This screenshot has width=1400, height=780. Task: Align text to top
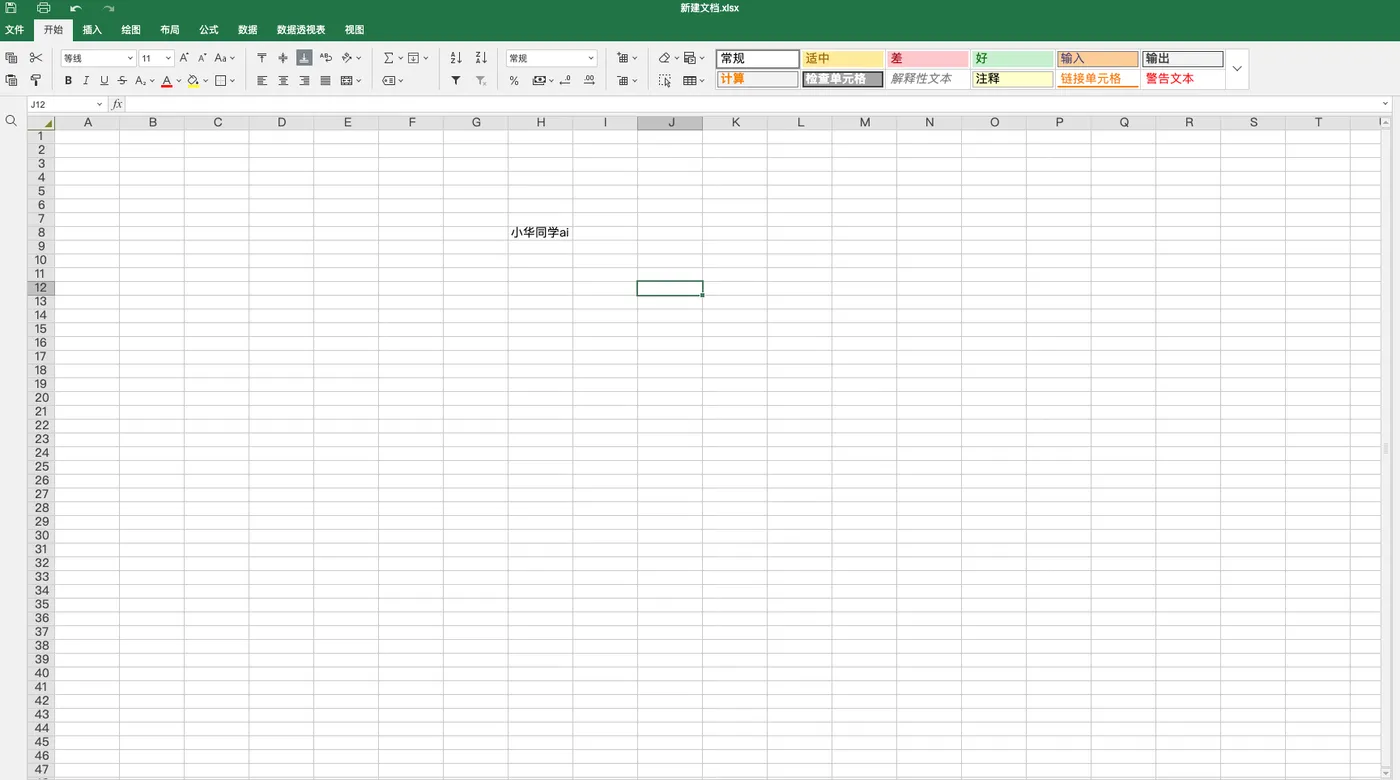[262, 58]
